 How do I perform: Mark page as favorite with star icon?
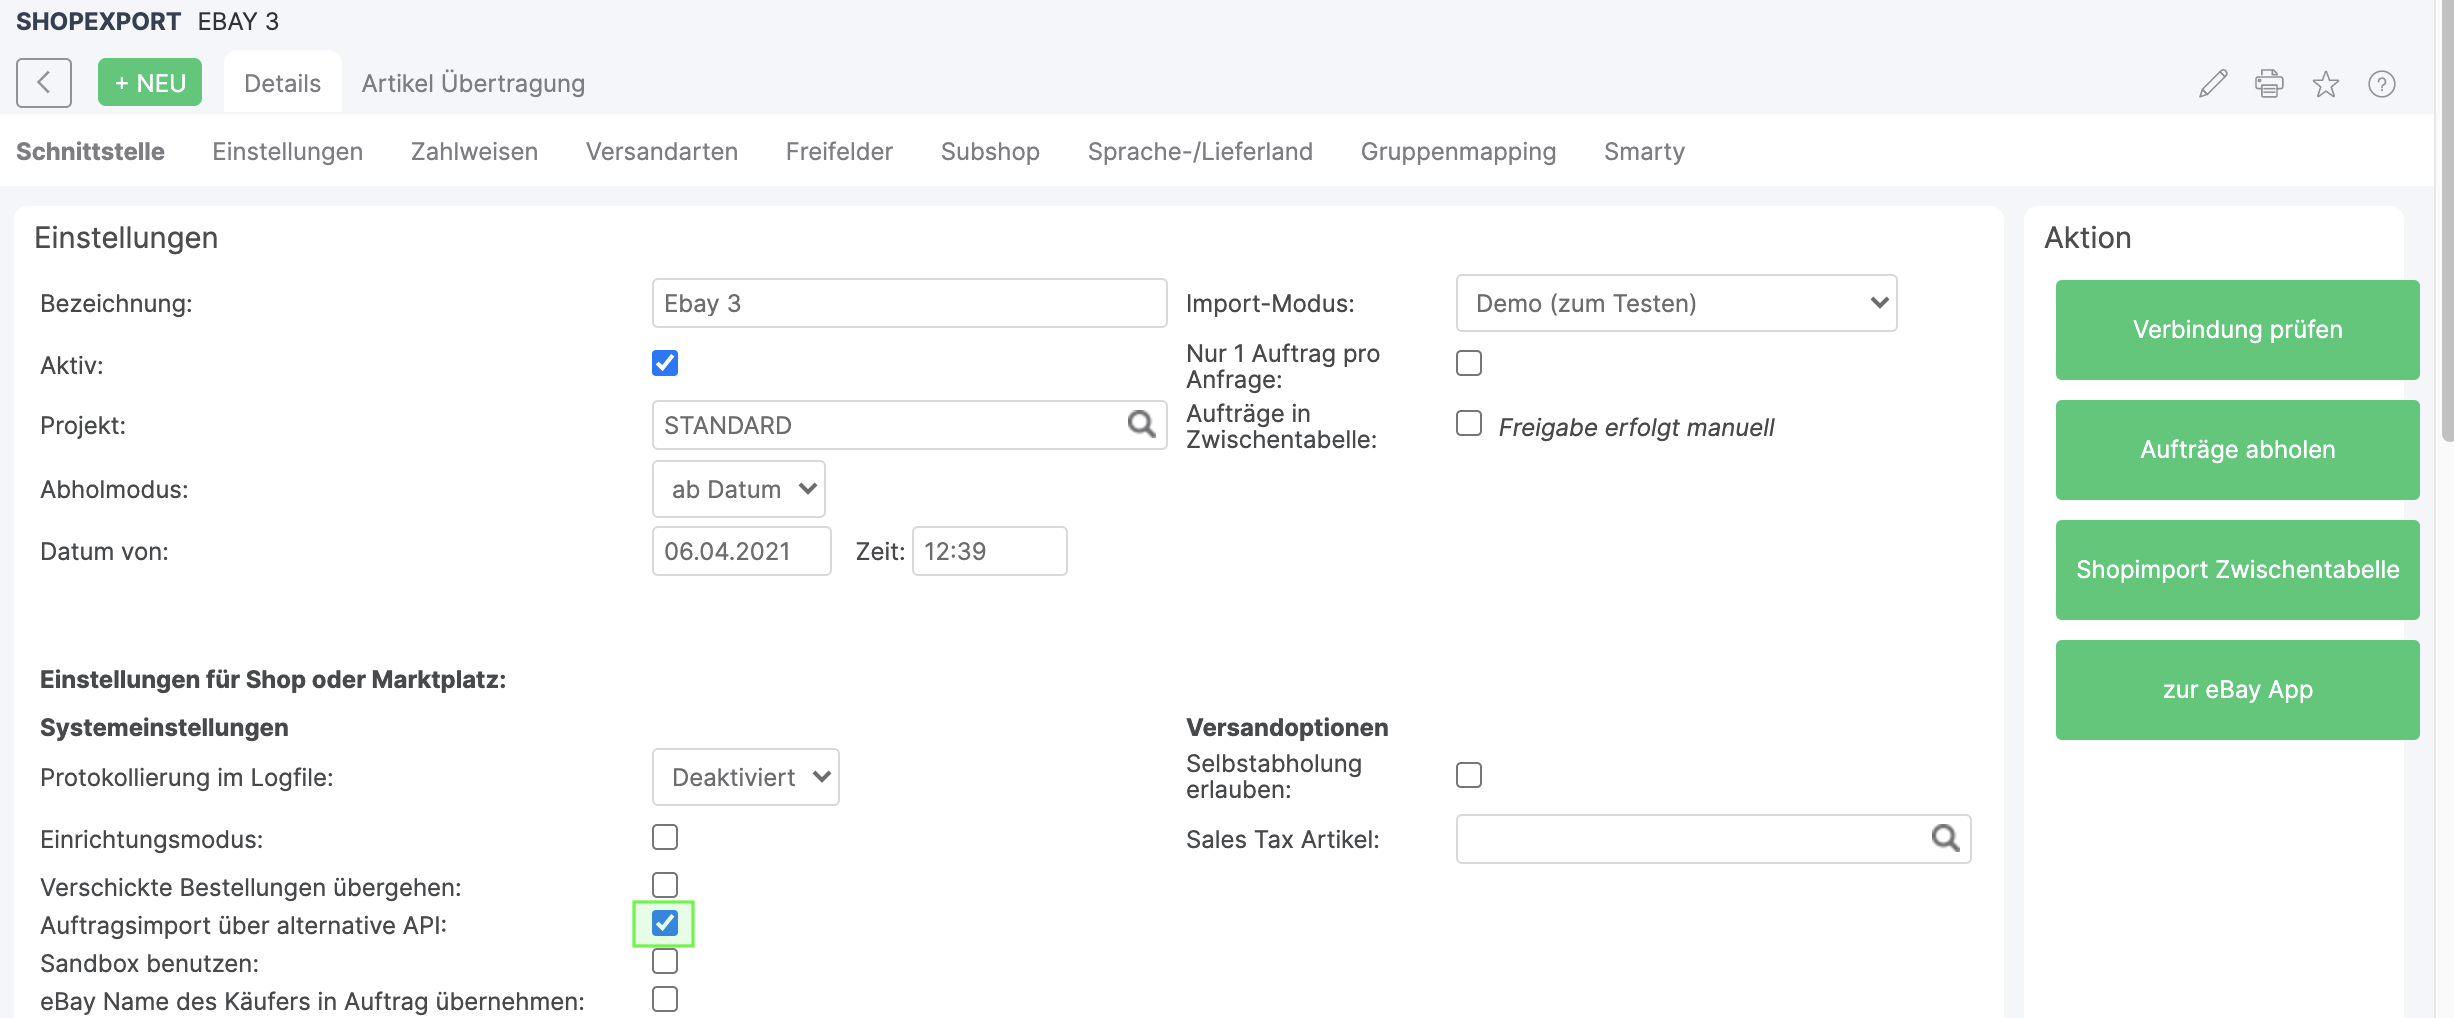pyautogui.click(x=2325, y=84)
